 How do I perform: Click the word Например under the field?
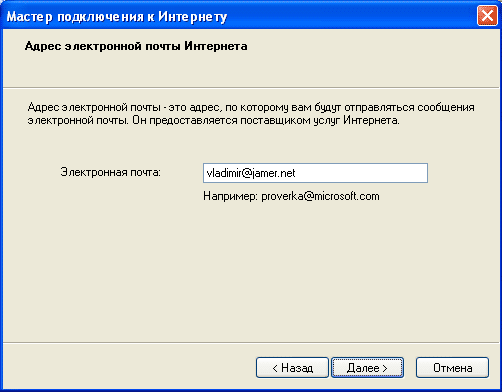tap(230, 196)
